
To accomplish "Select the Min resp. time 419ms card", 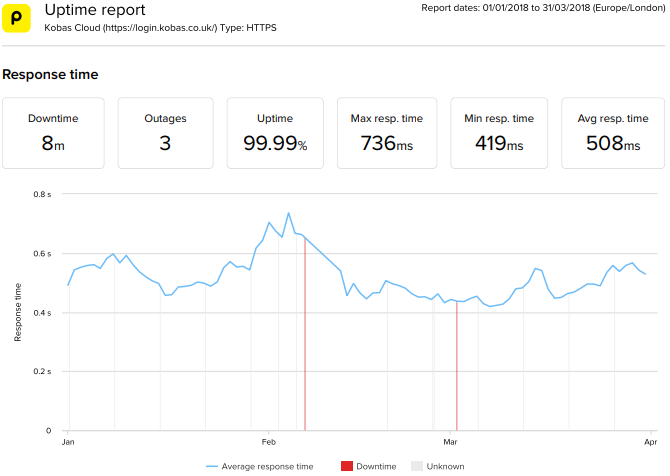I will coord(499,133).
